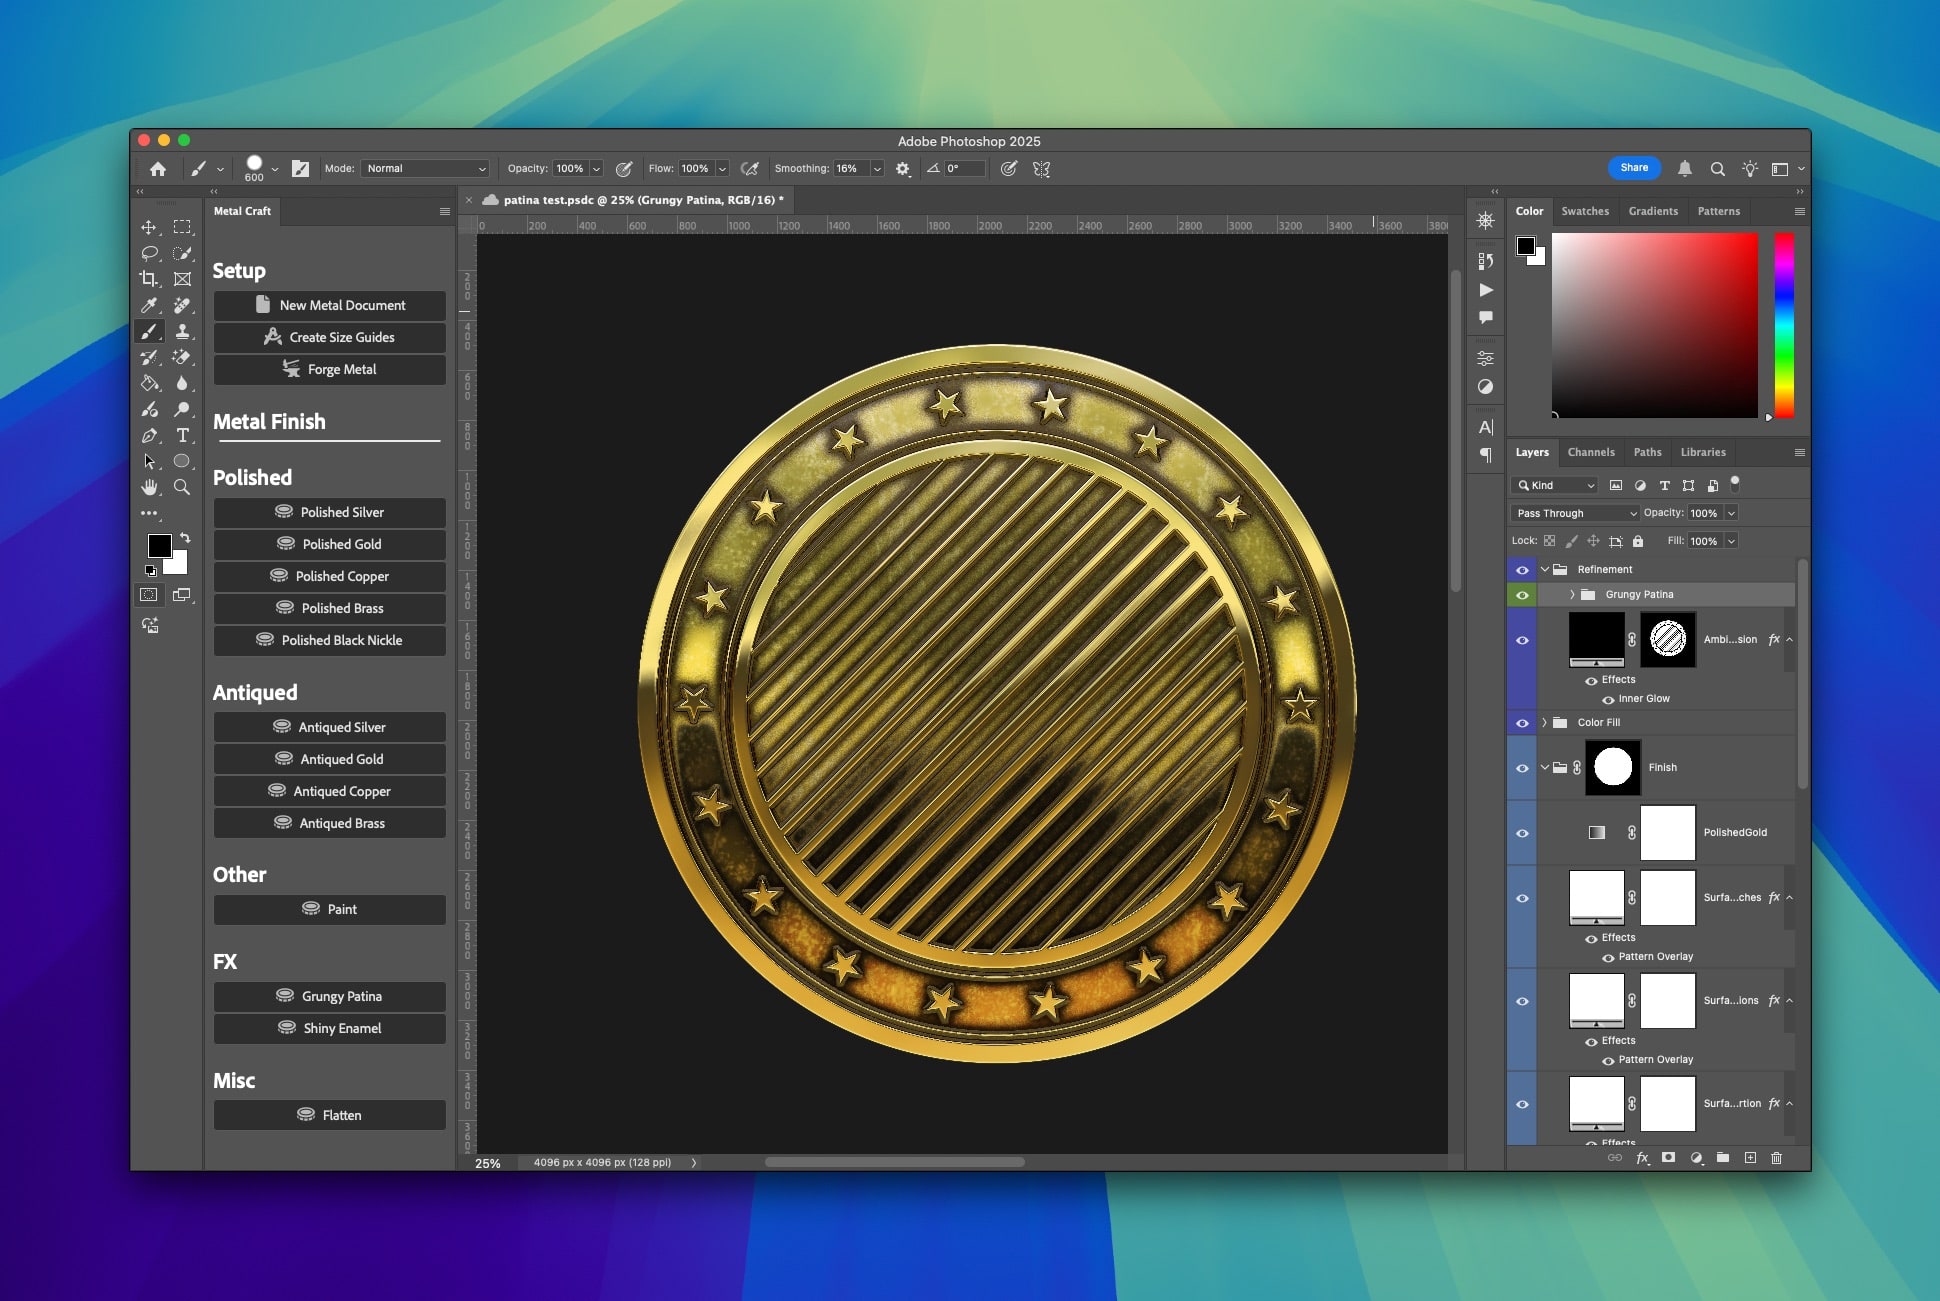Hide the Grungy Patina group
The height and width of the screenshot is (1301, 1940).
[1522, 594]
